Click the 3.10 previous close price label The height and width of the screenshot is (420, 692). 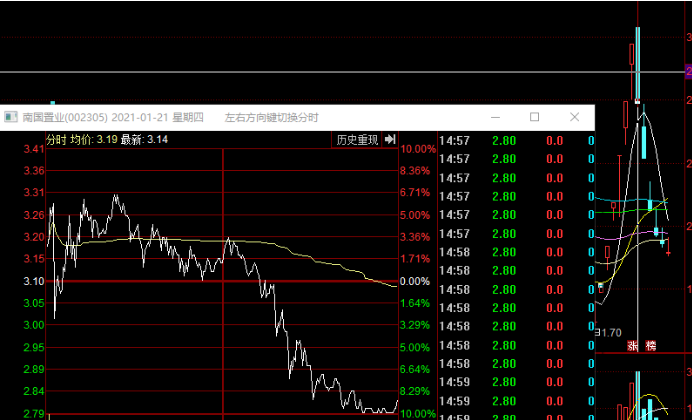point(34,281)
